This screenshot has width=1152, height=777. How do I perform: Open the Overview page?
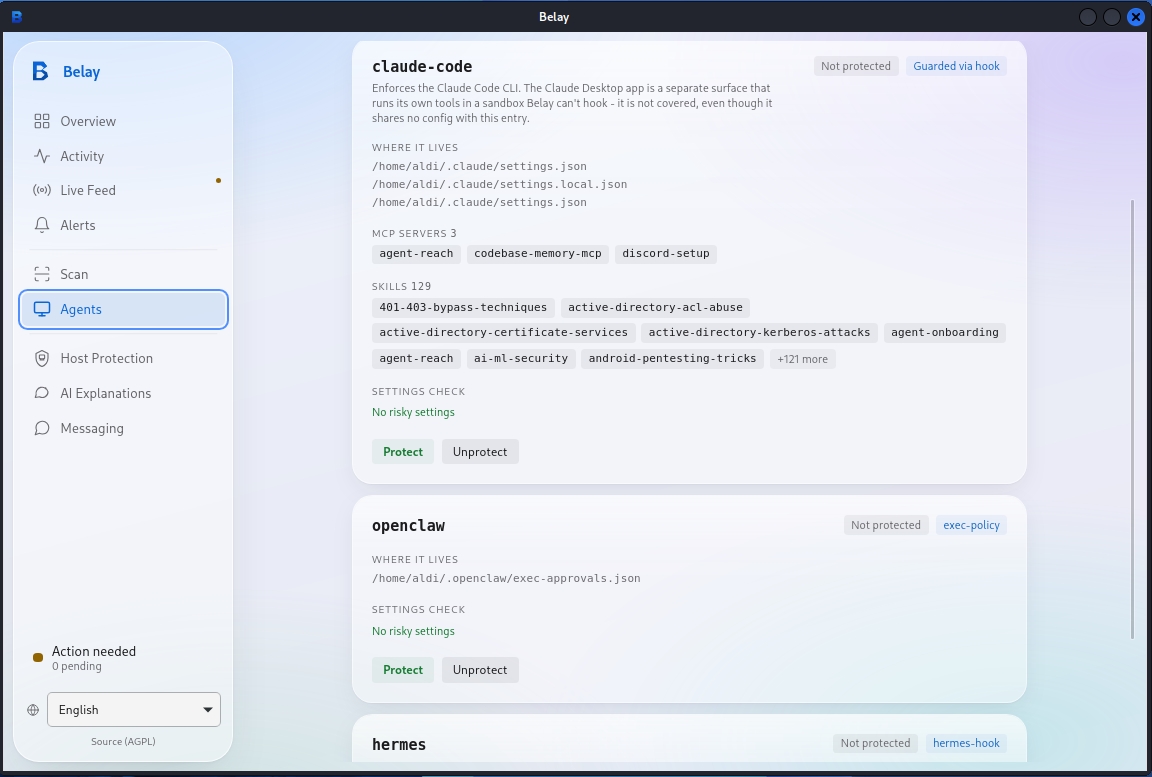coord(123,121)
